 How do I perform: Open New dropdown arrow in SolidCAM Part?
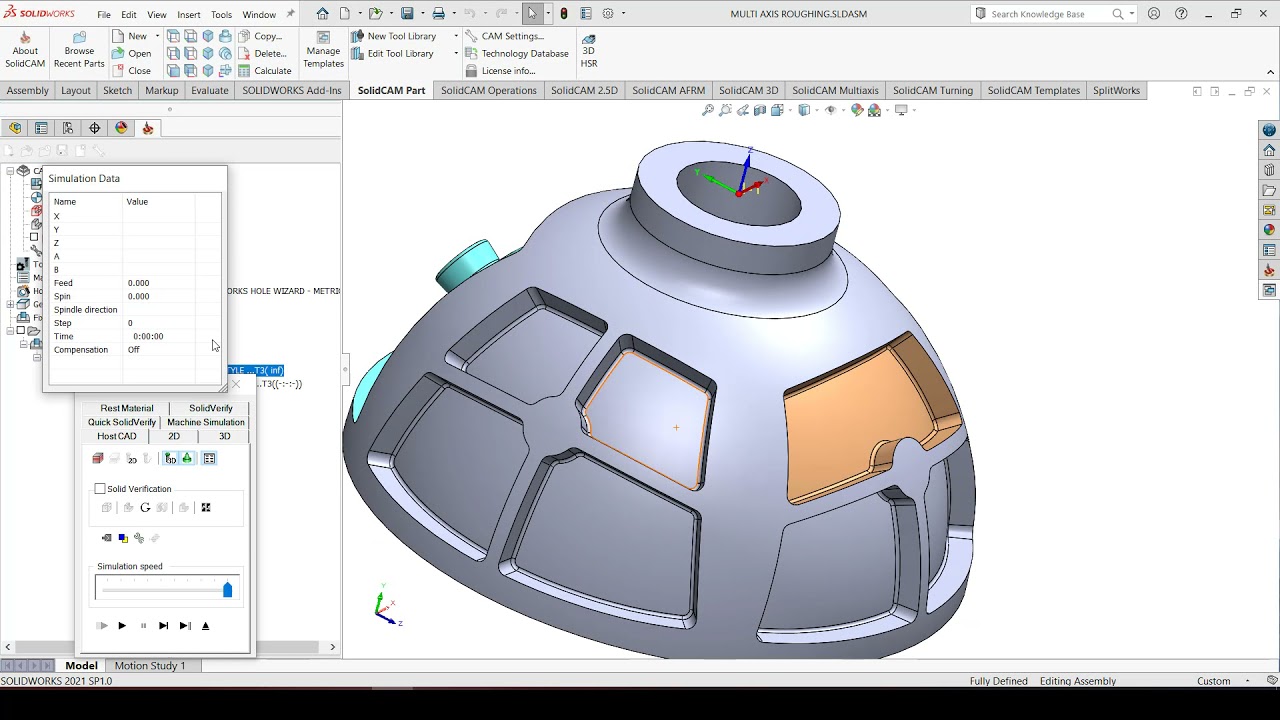tap(158, 36)
